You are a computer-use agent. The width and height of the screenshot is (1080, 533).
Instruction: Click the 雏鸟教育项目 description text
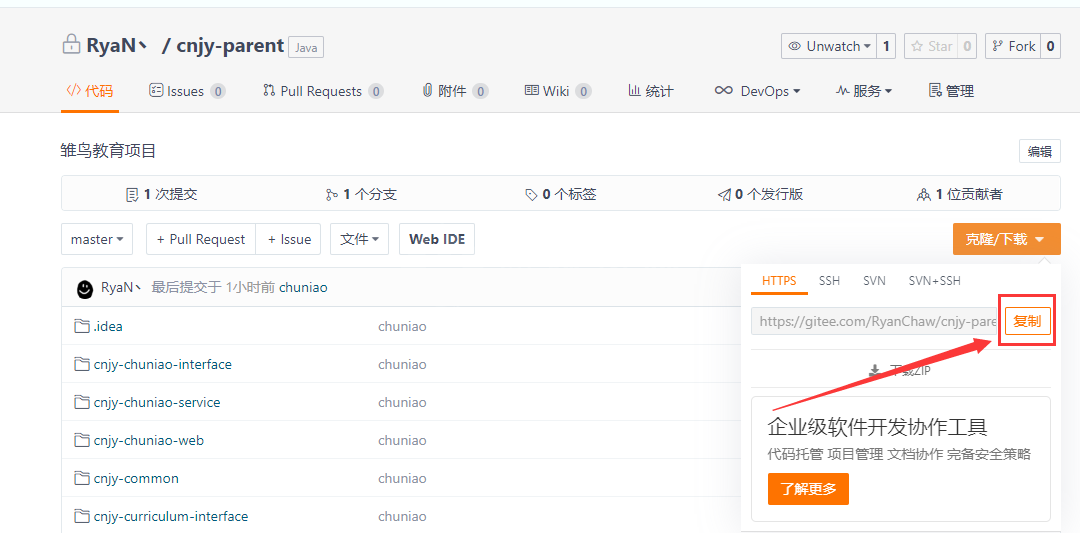pyautogui.click(x=109, y=151)
